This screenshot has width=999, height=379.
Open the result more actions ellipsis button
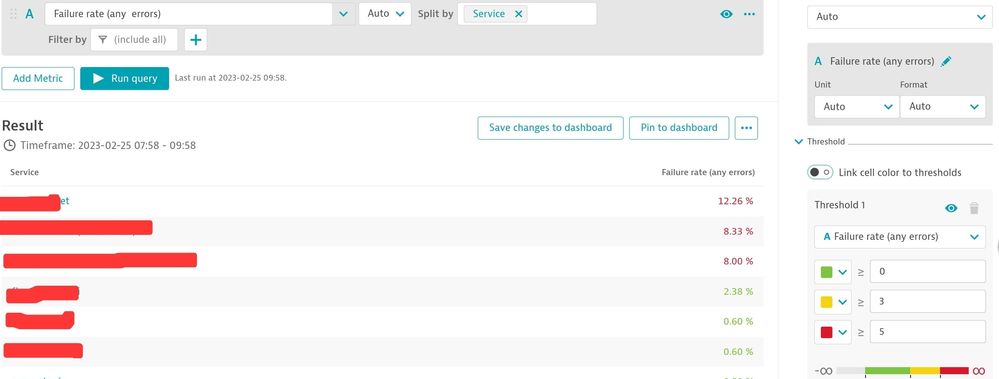(746, 127)
